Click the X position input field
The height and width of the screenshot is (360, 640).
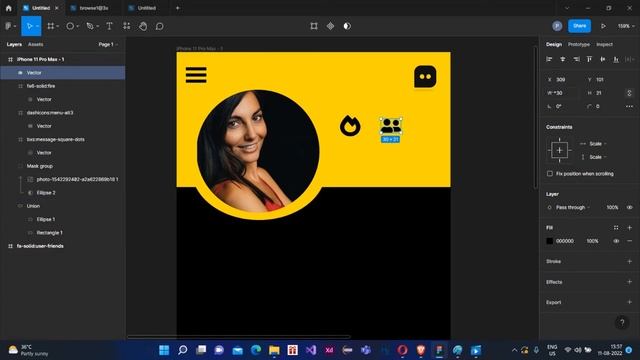coord(562,80)
